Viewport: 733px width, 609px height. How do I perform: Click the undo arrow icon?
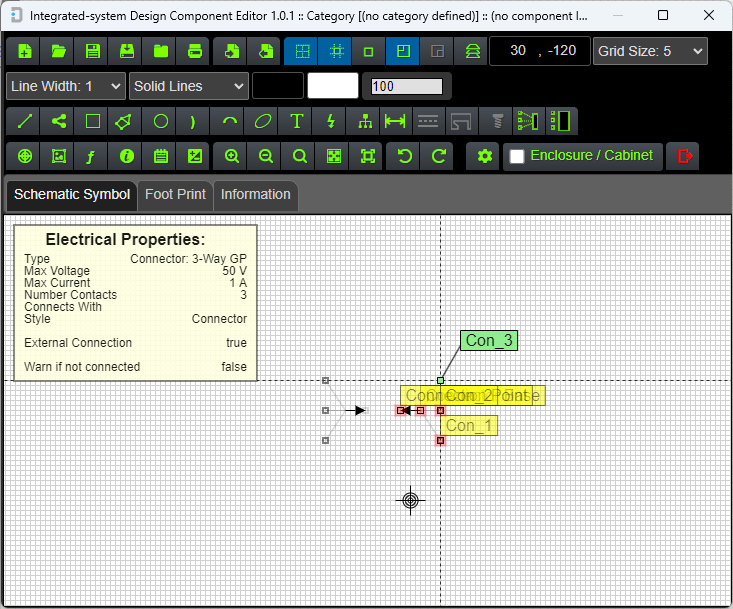[405, 156]
